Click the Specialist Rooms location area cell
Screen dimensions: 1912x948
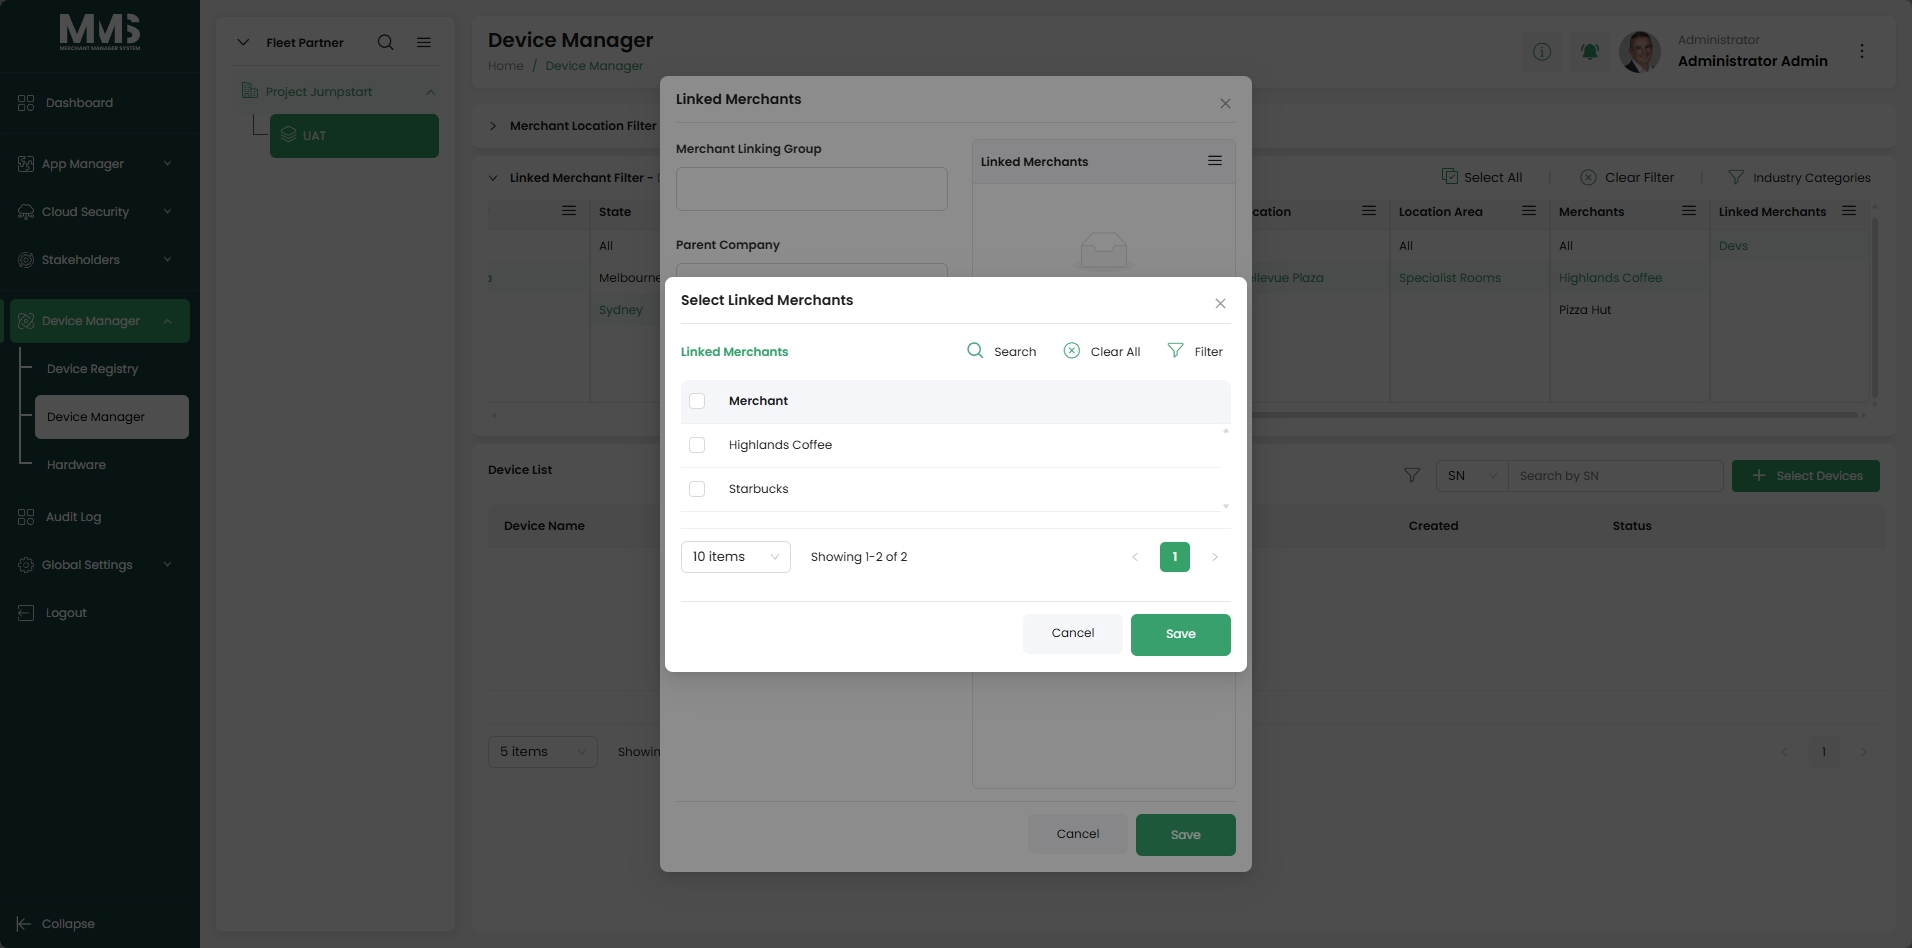(x=1450, y=278)
